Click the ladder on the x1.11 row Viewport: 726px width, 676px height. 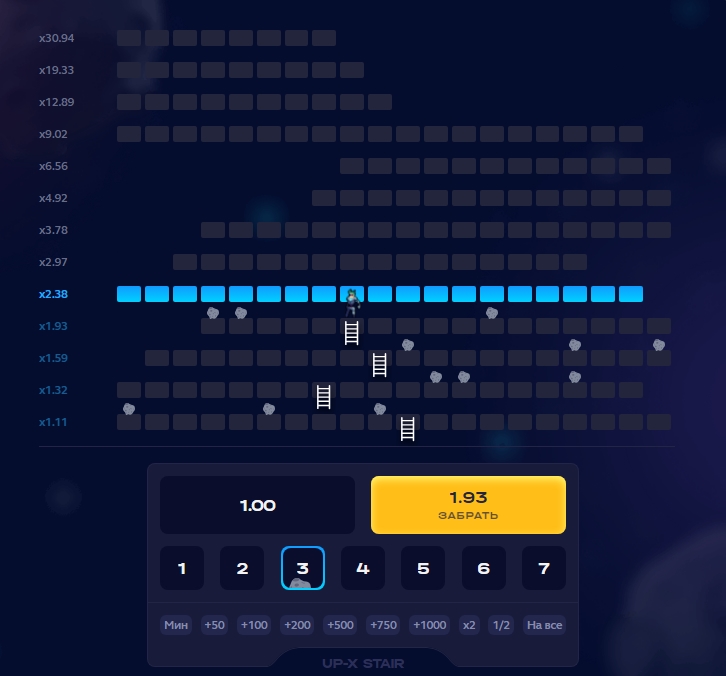(x=407, y=429)
